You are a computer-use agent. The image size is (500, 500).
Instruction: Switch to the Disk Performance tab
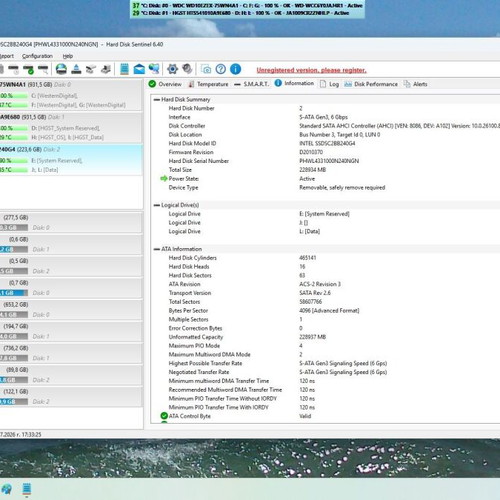tap(371, 84)
